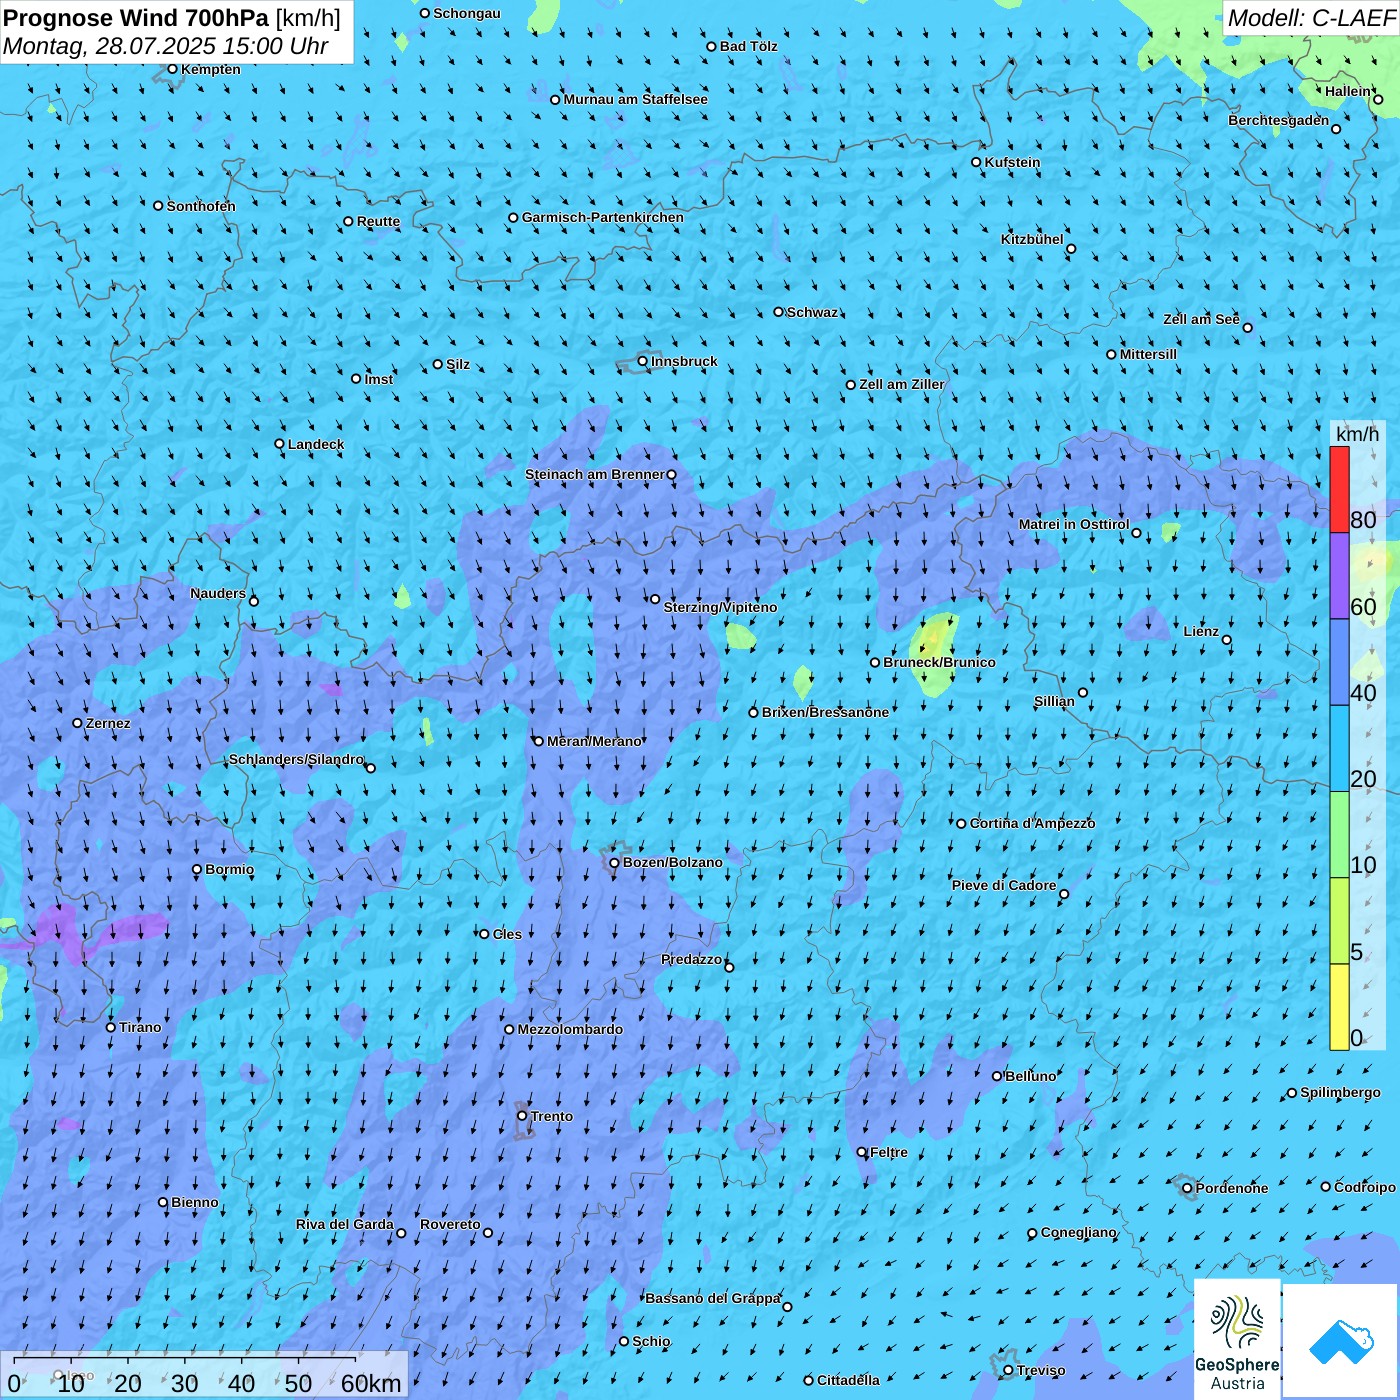Click the 'Schlanders/Silandro' label
The image size is (1400, 1400).
(297, 759)
